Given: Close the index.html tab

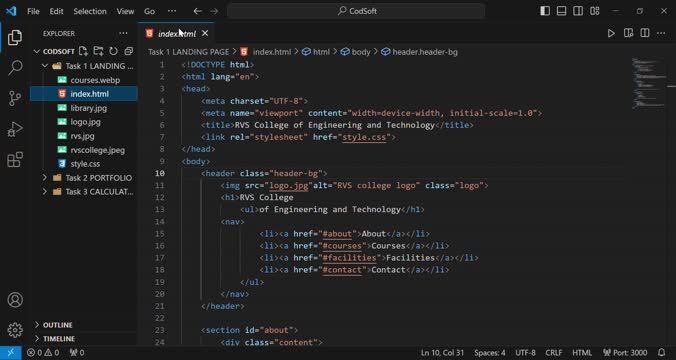Looking at the screenshot, I should pos(205,33).
